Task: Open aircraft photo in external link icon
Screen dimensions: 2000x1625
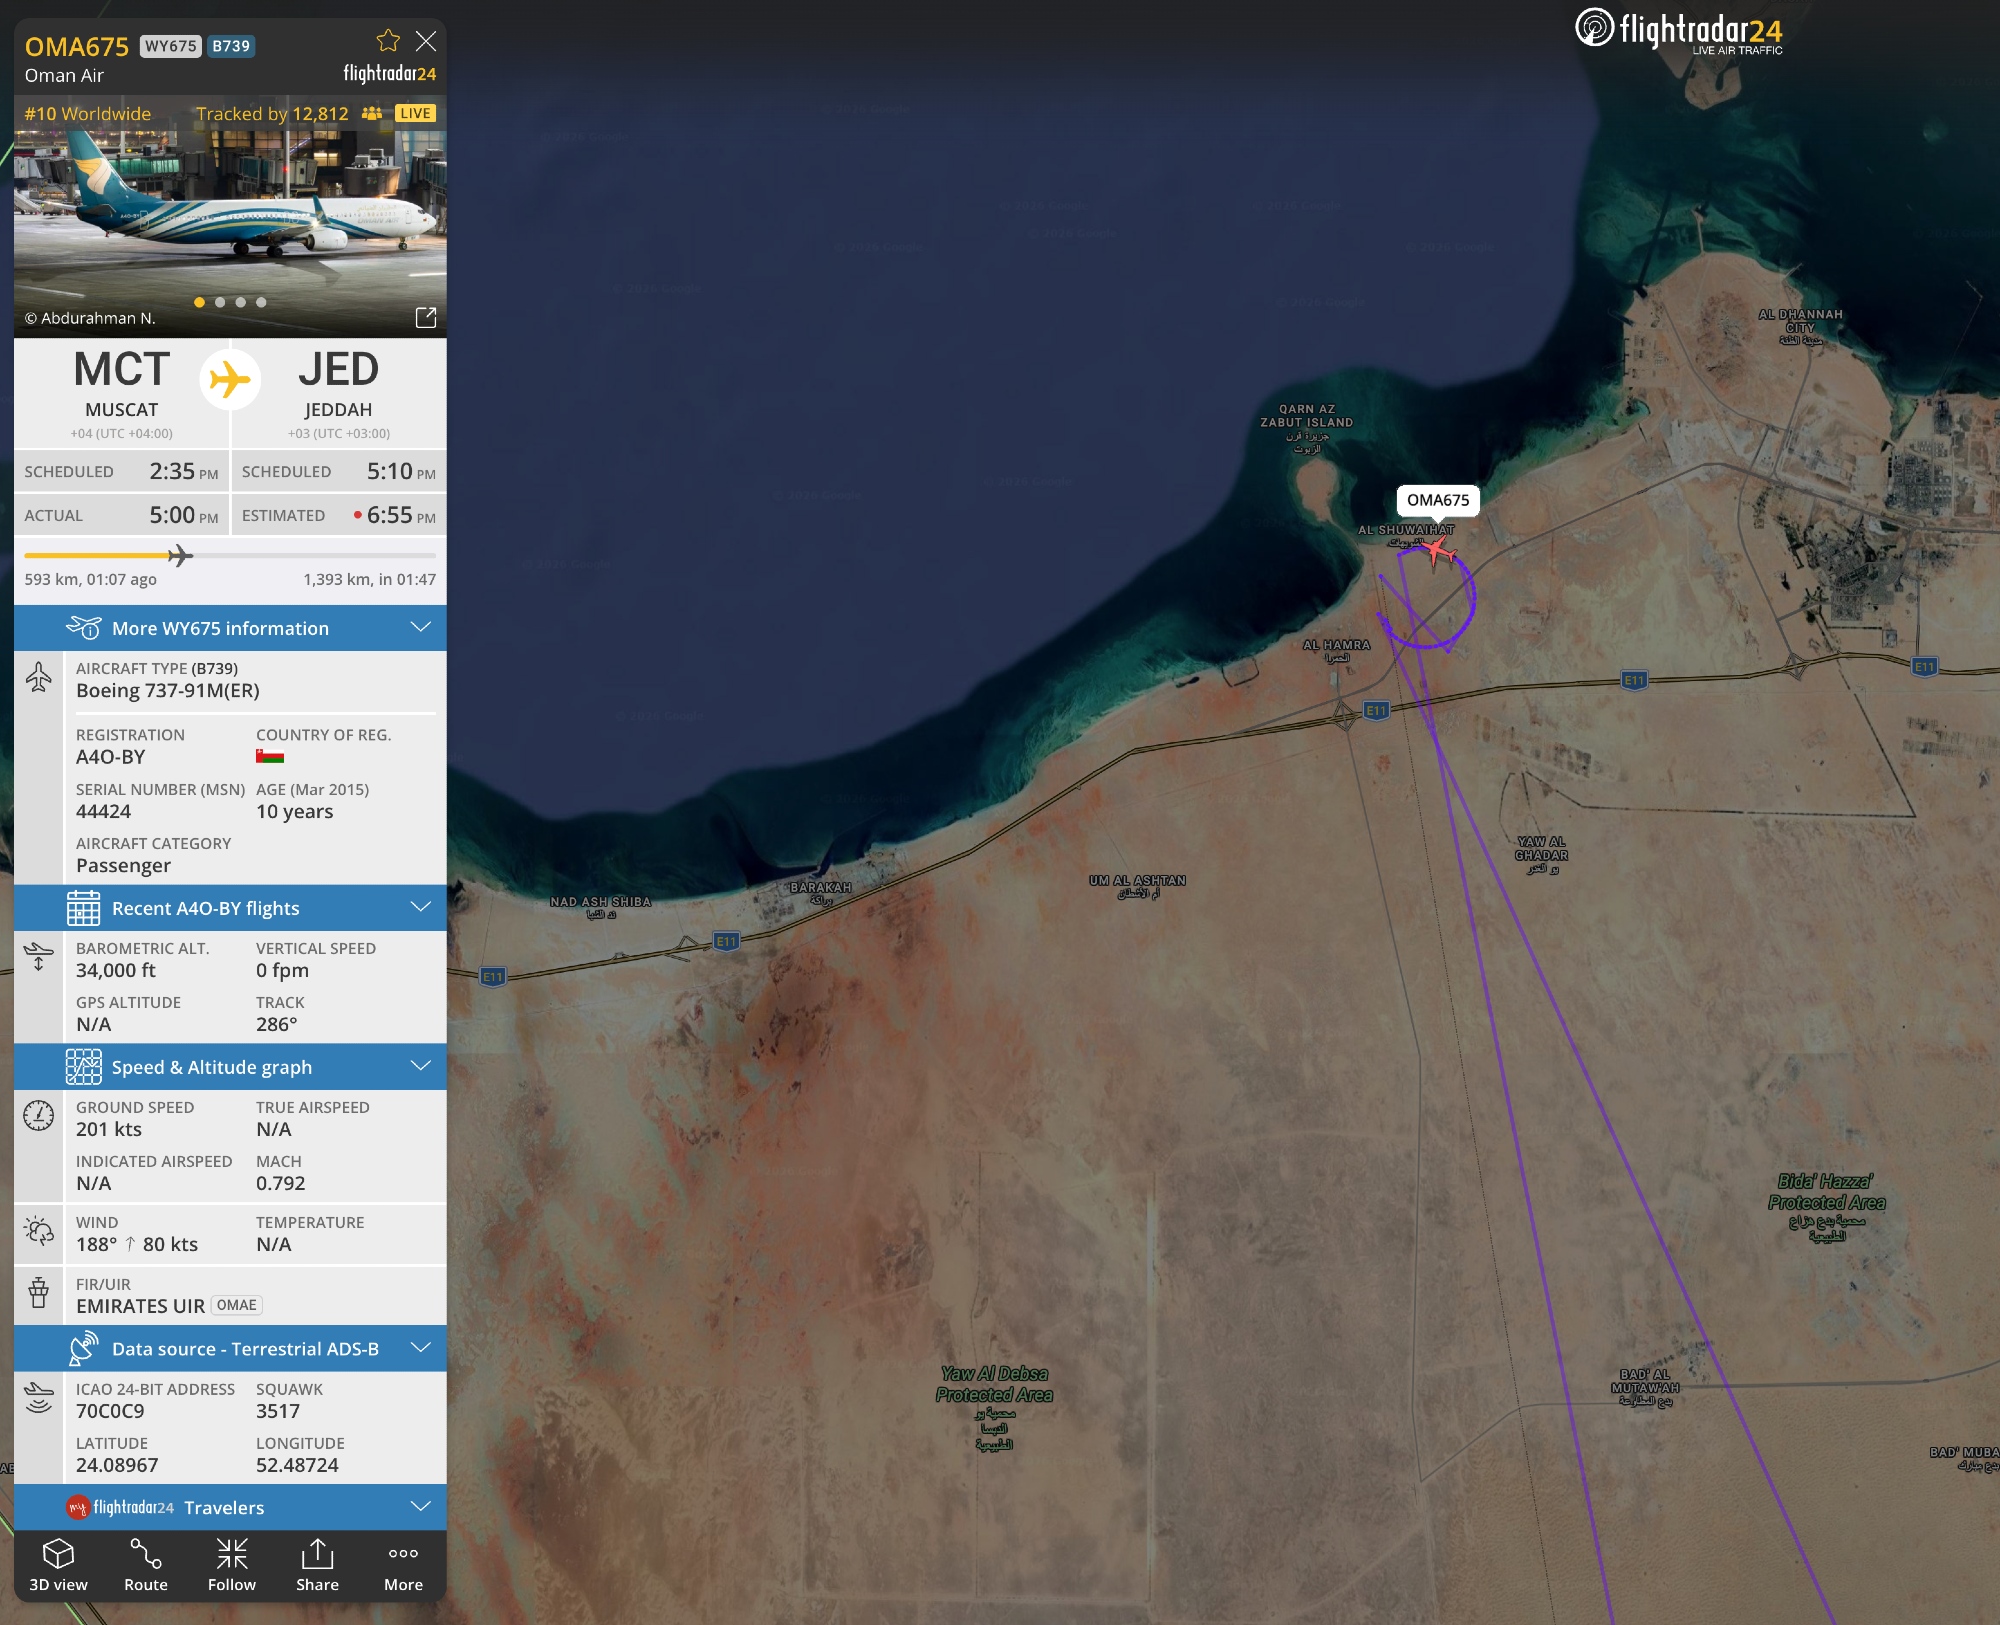Action: coord(426,317)
